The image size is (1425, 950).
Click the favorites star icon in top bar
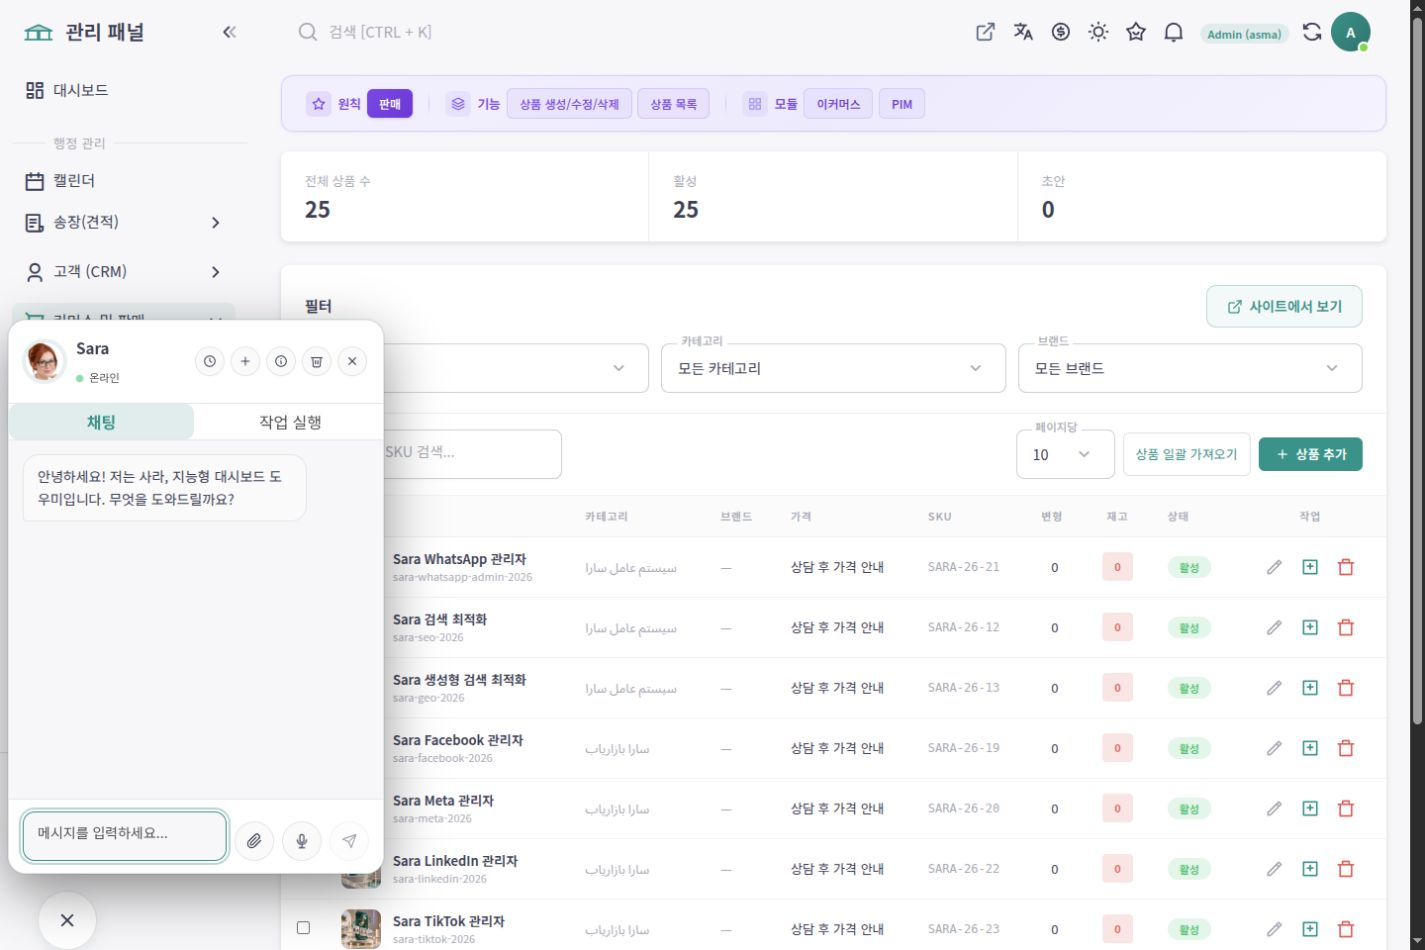[x=1136, y=32]
